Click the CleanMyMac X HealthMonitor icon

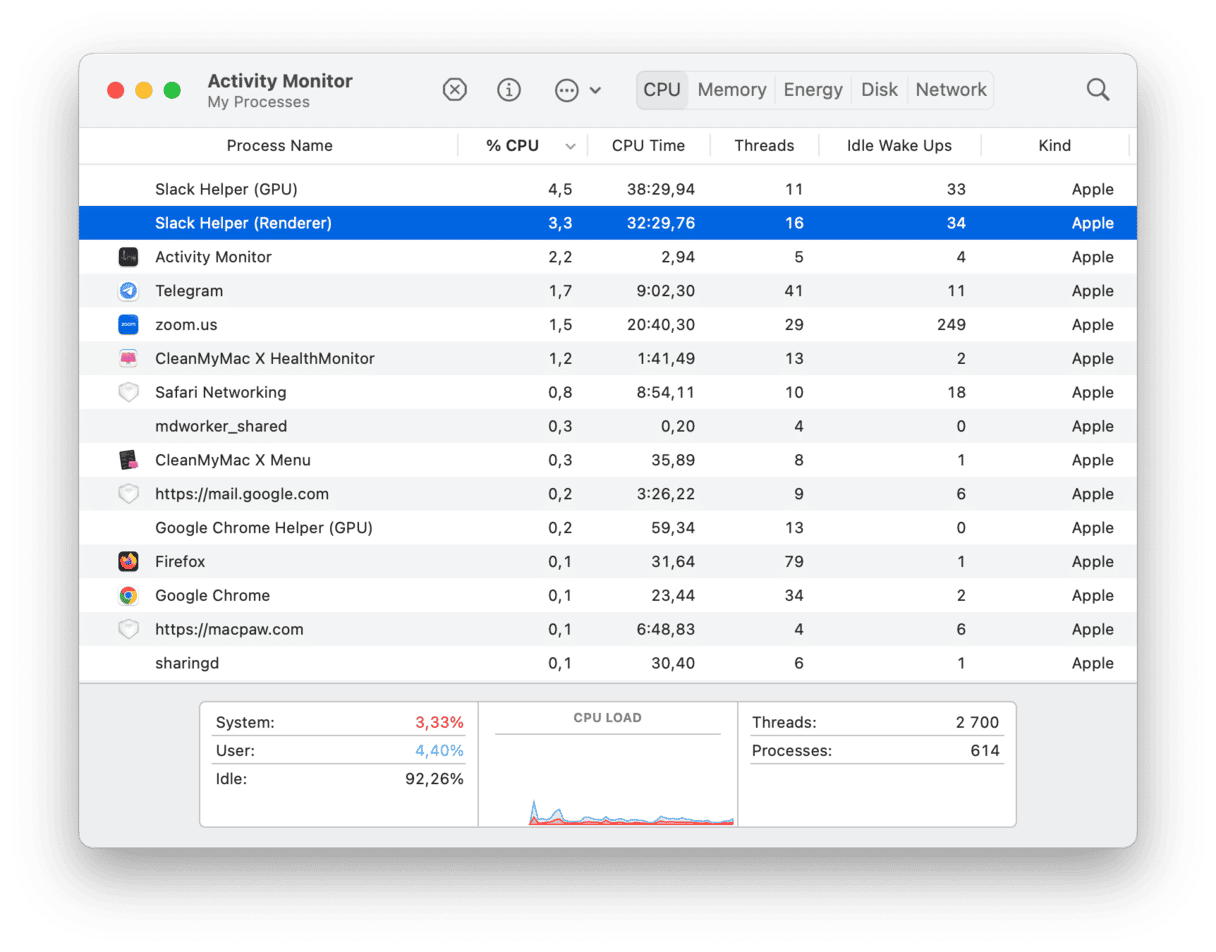[128, 359]
